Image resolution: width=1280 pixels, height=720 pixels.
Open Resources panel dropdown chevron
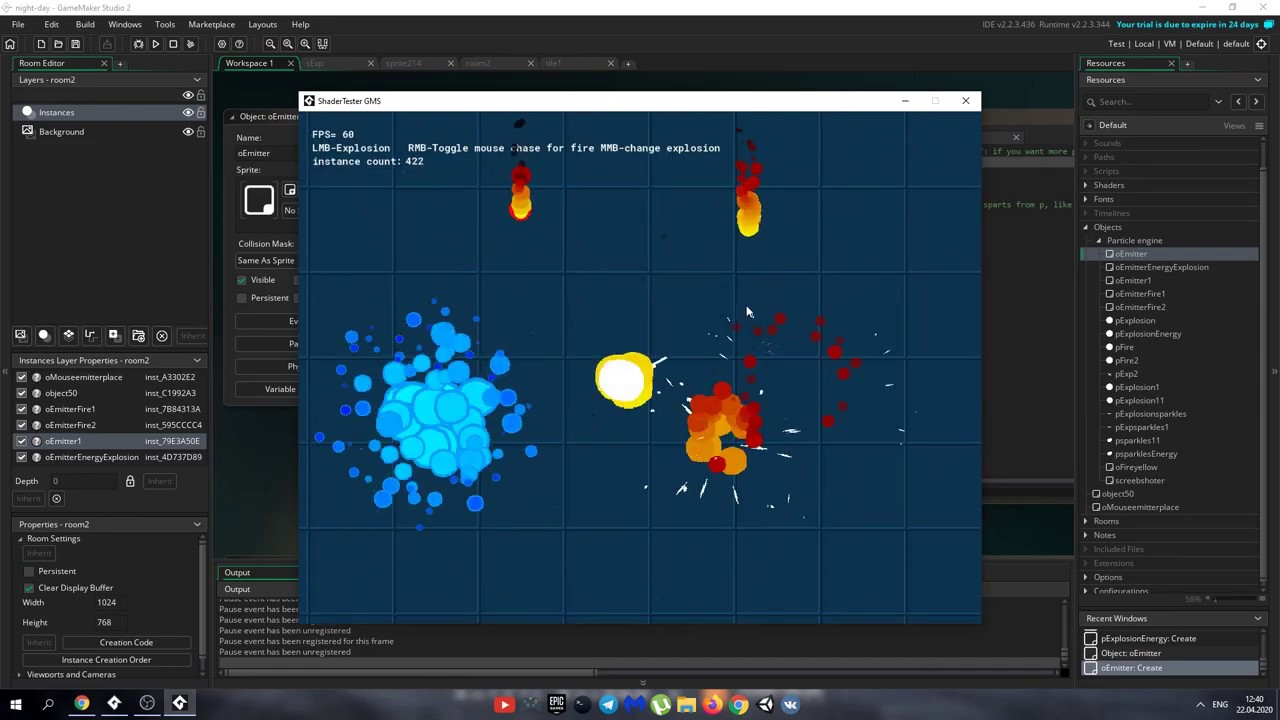tap(1258, 80)
